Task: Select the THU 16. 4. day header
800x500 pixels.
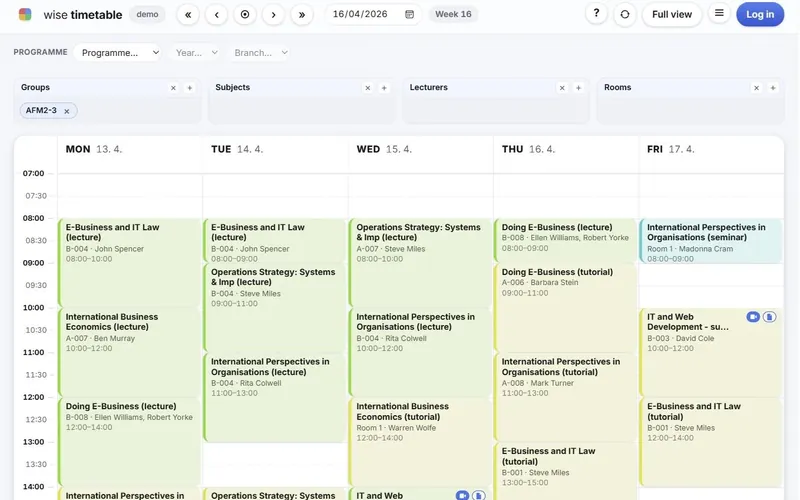Action: click(x=528, y=149)
